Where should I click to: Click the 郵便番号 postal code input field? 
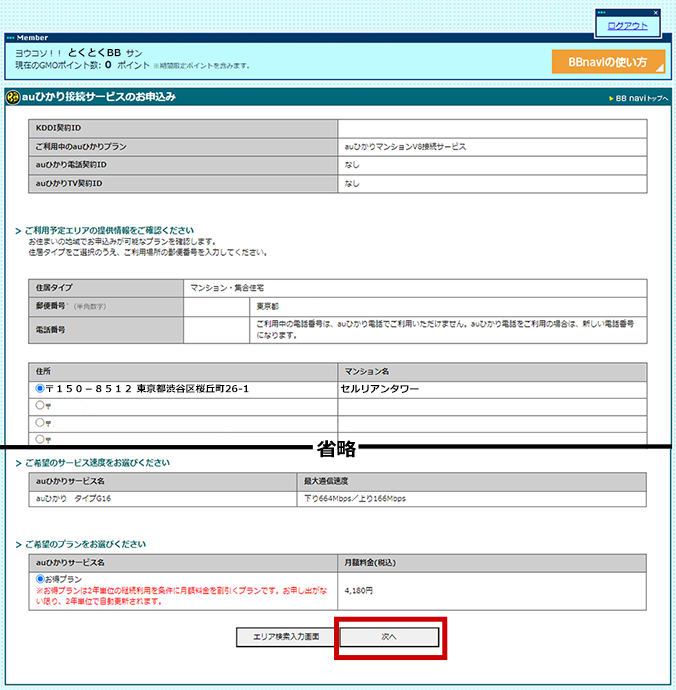(216, 306)
